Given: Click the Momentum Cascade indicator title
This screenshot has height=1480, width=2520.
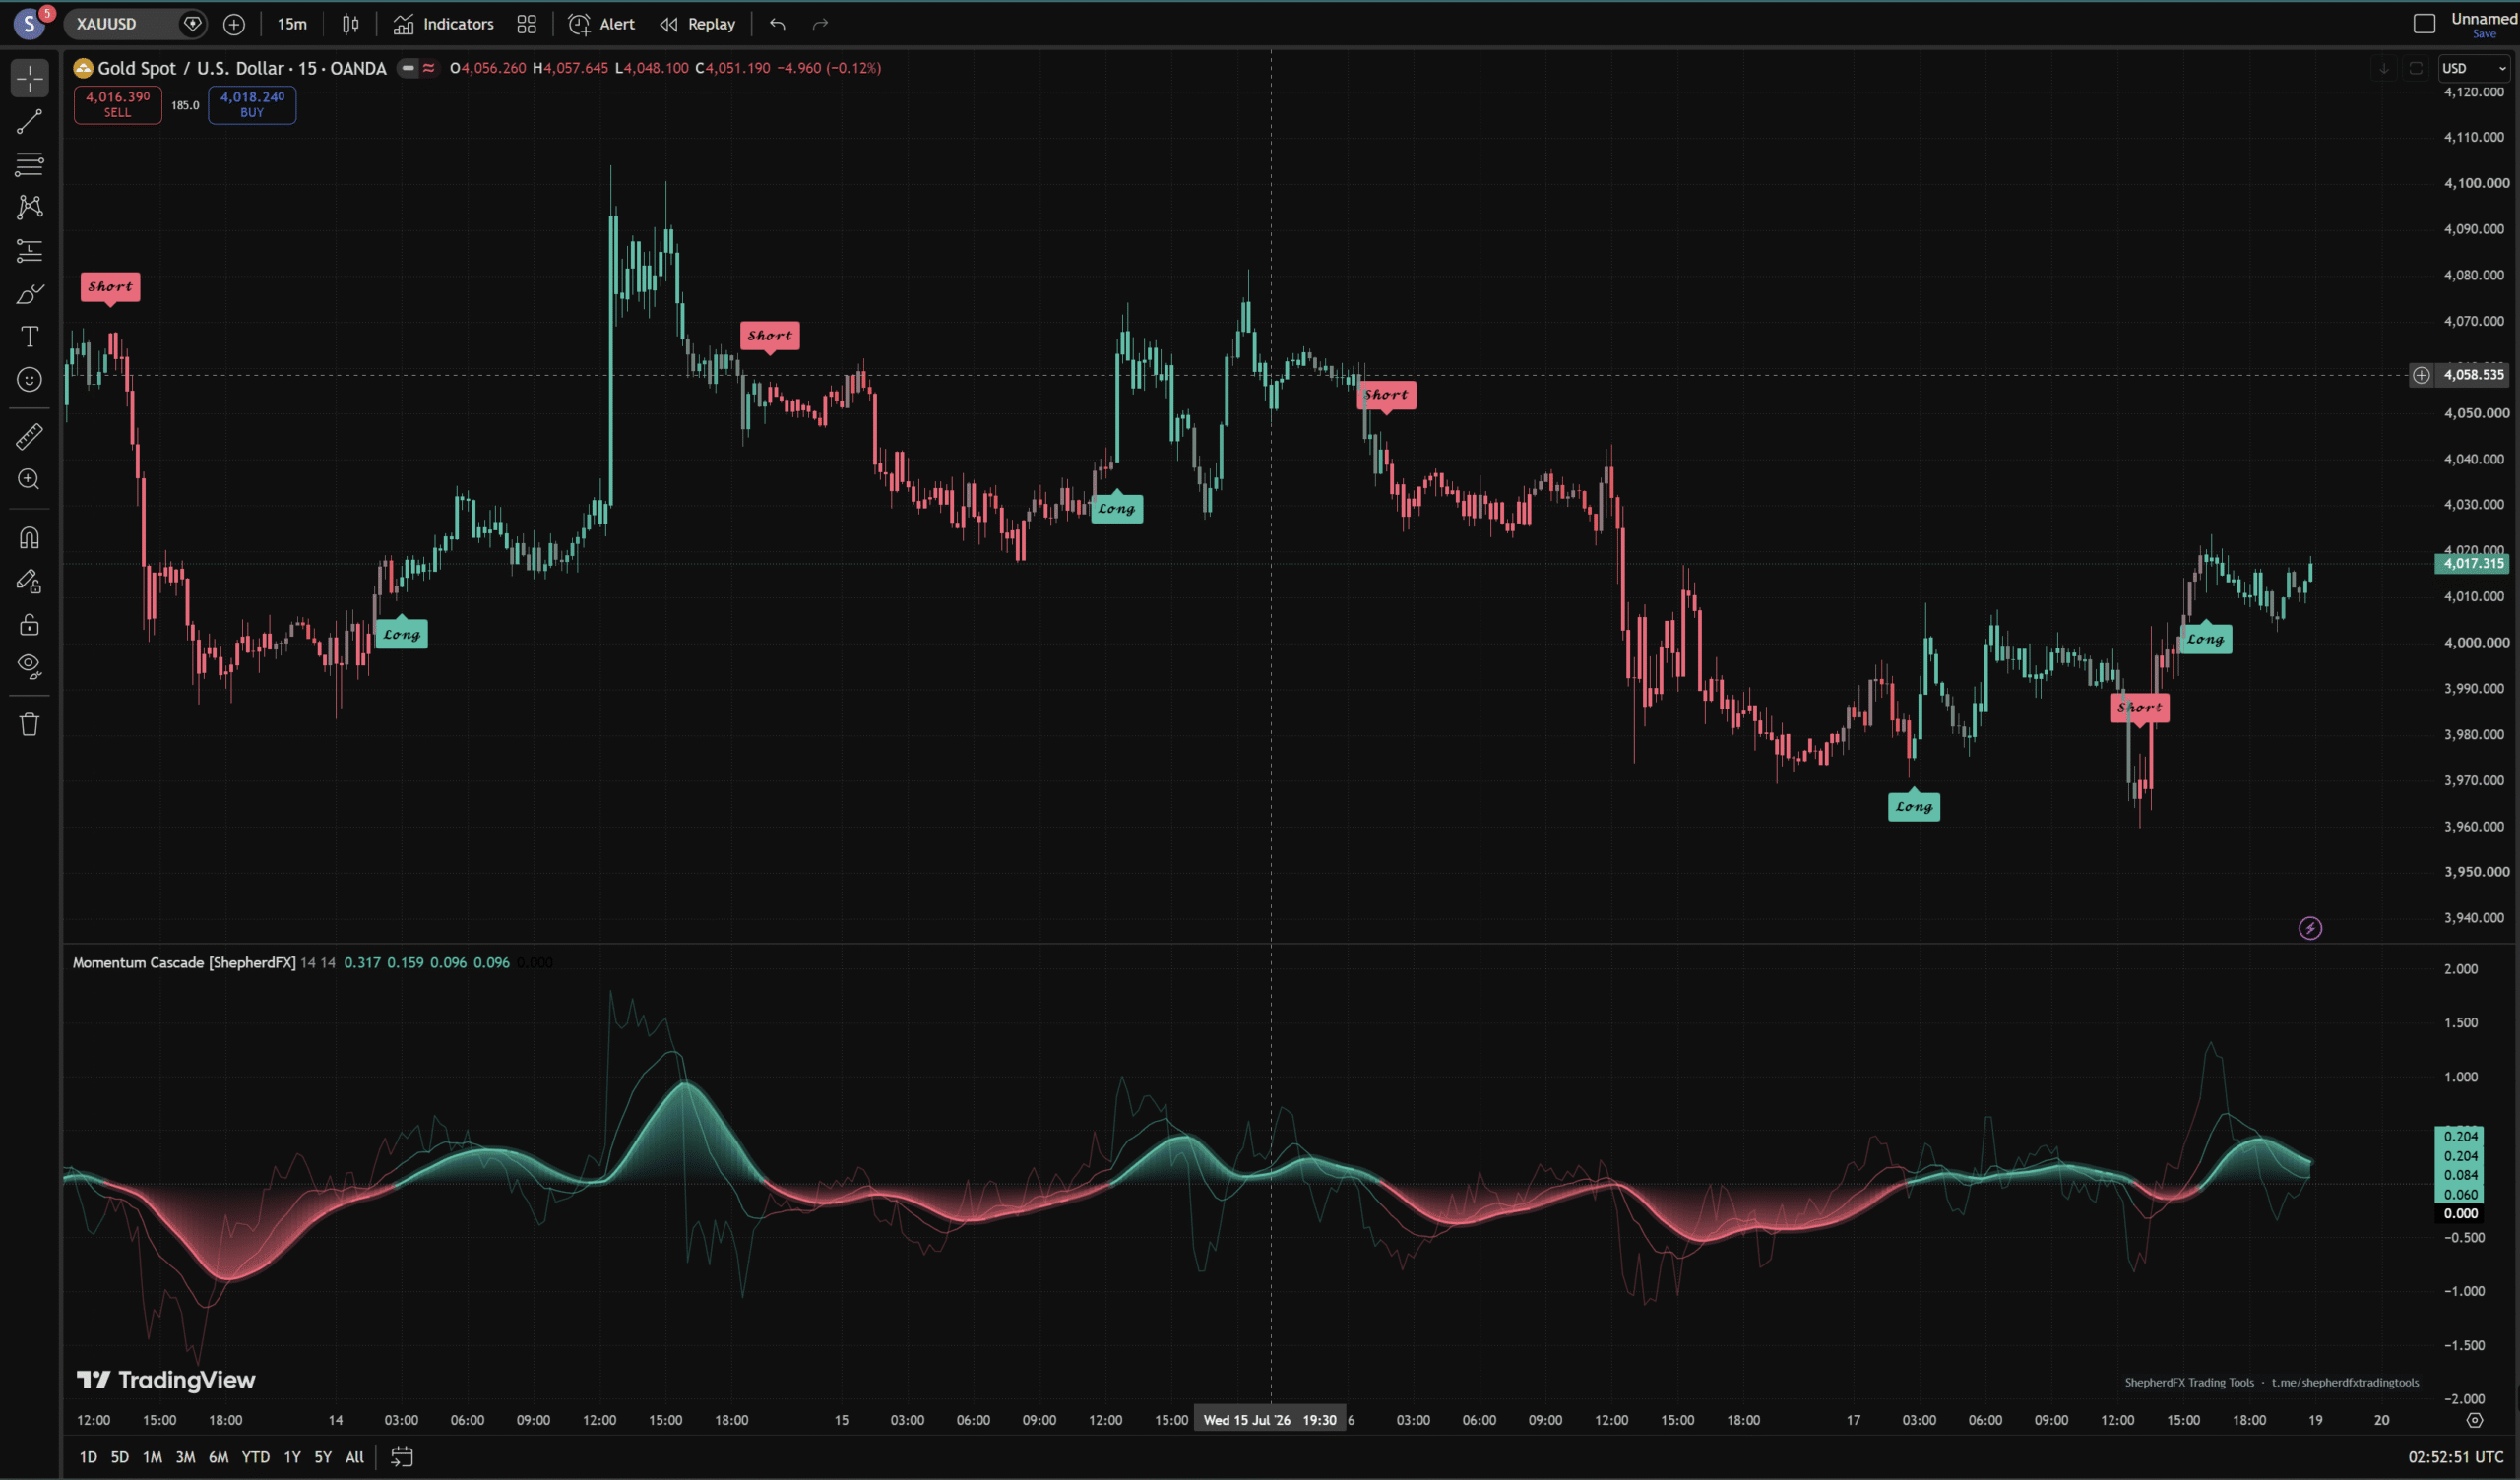Looking at the screenshot, I should click(x=184, y=962).
